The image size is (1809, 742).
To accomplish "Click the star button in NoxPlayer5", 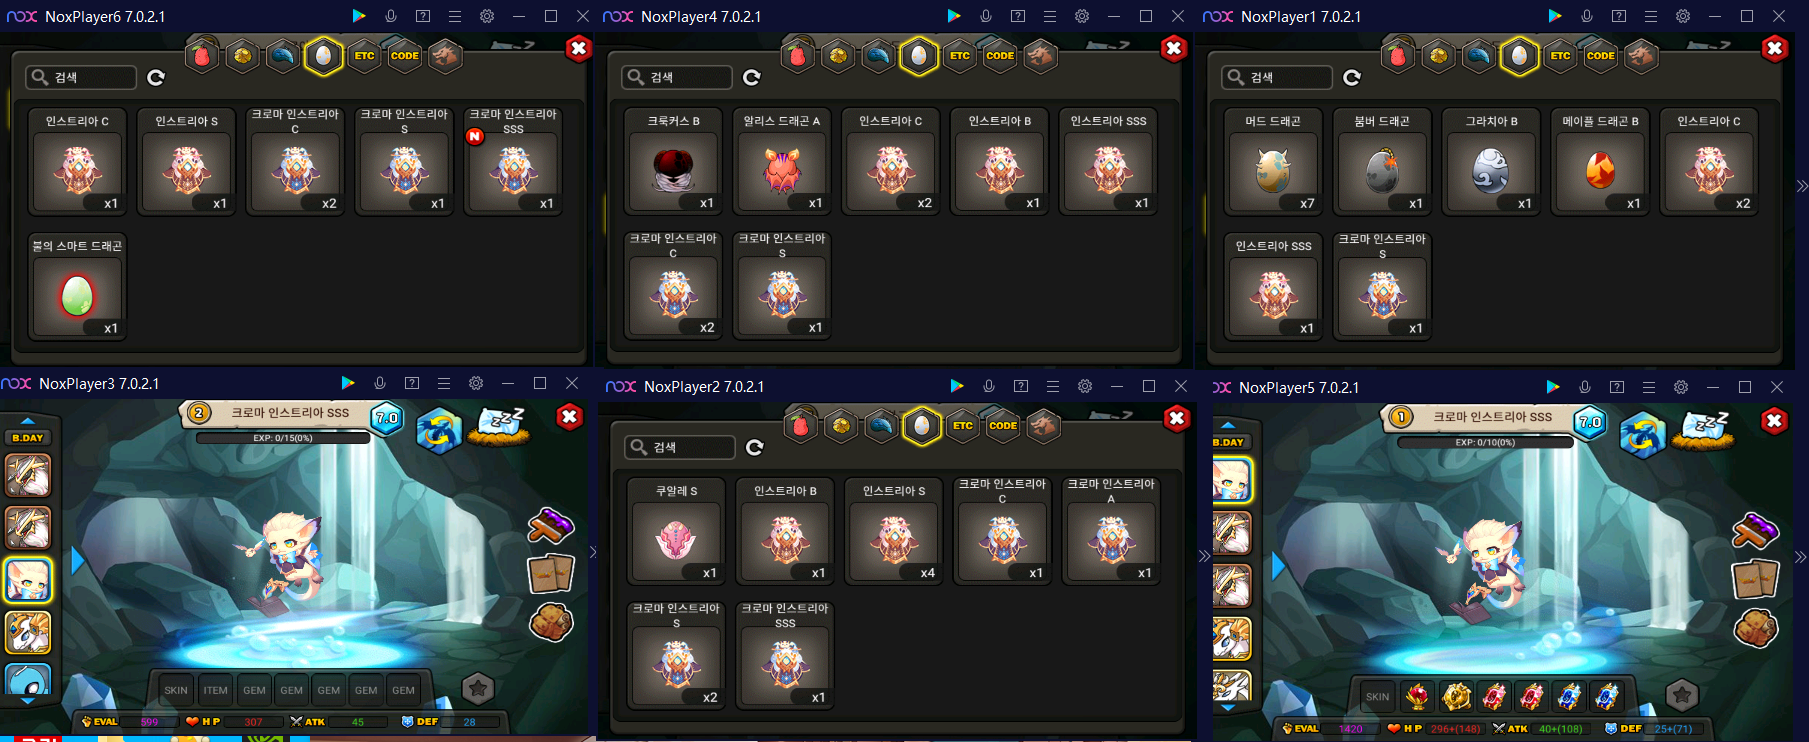I will (x=1682, y=695).
